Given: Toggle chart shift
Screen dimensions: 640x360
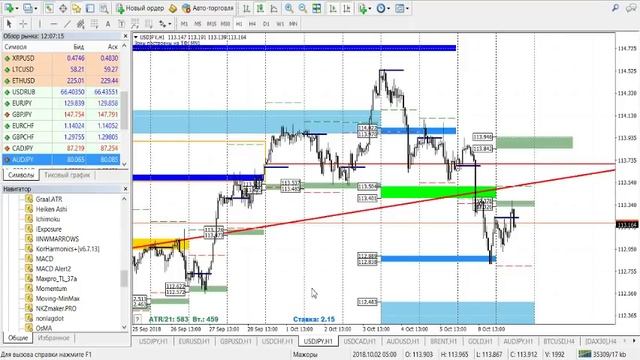Looking at the screenshot, I should click(347, 8).
